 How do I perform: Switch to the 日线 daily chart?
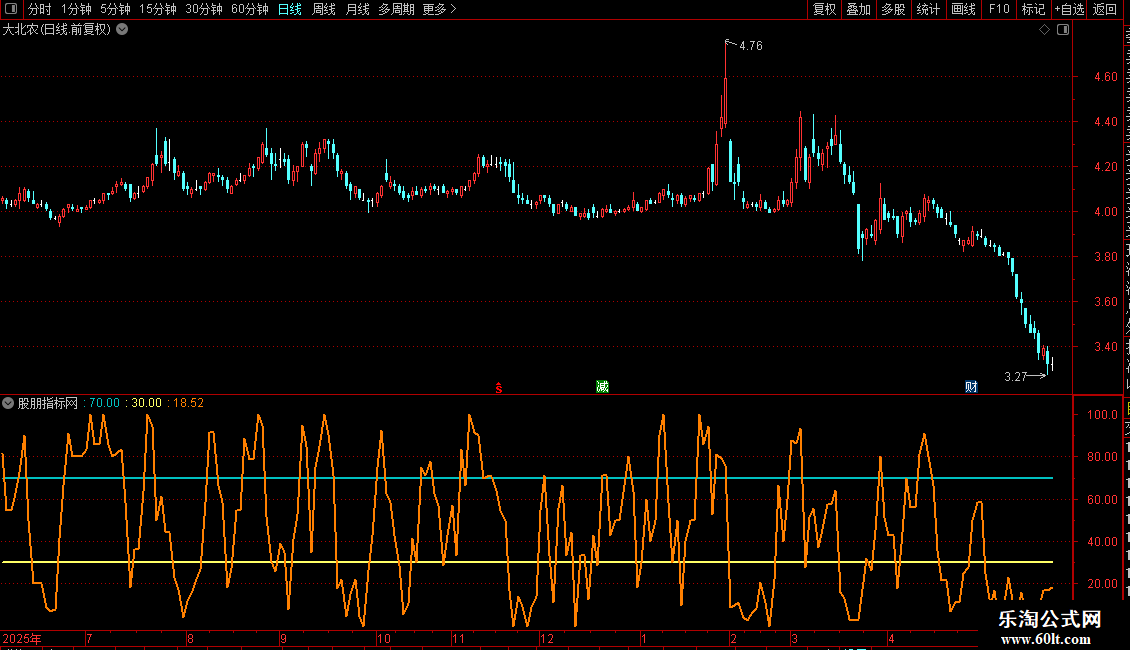pyautogui.click(x=290, y=9)
